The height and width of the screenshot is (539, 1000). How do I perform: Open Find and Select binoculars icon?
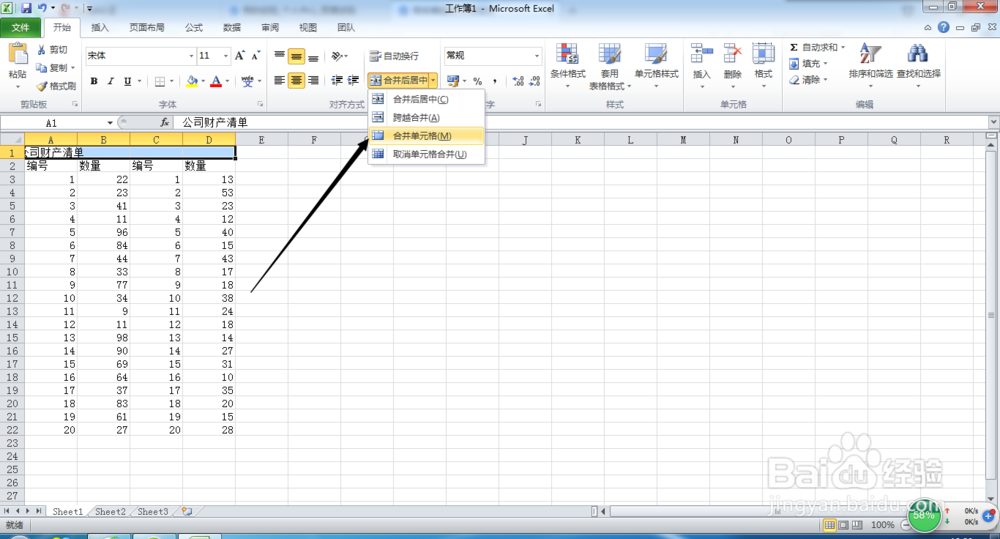tap(918, 54)
